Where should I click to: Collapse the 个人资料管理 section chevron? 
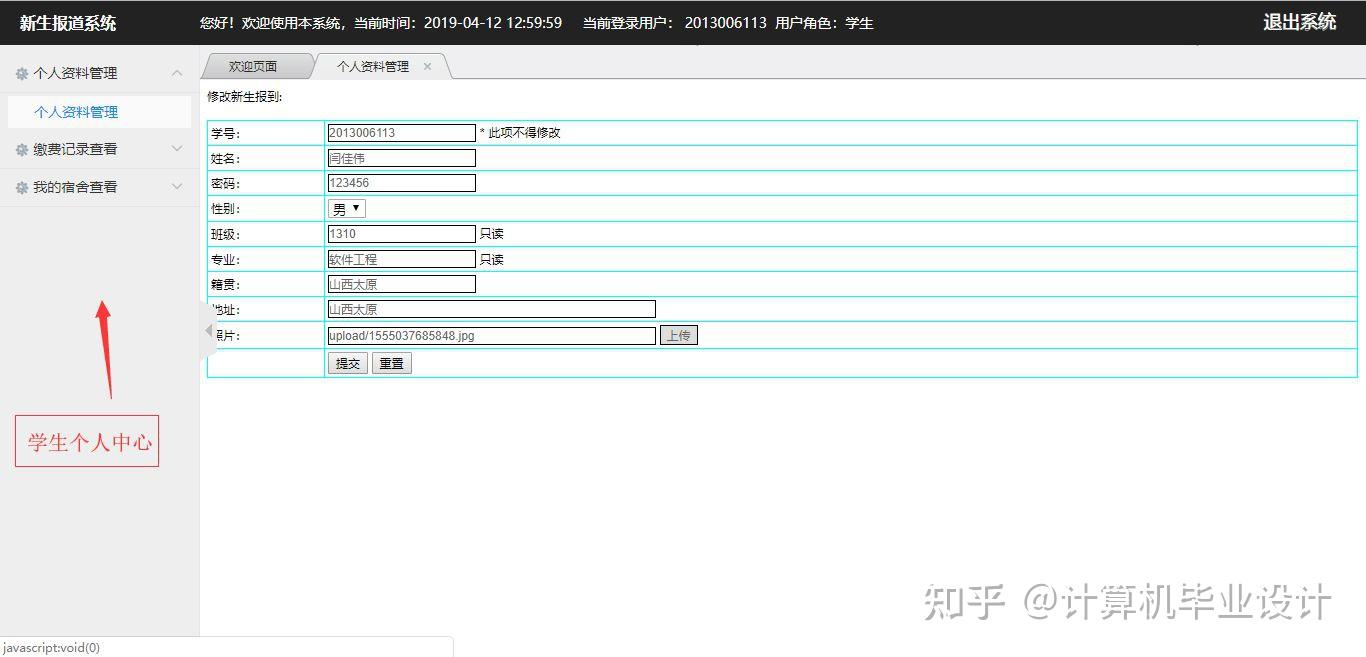pos(177,73)
